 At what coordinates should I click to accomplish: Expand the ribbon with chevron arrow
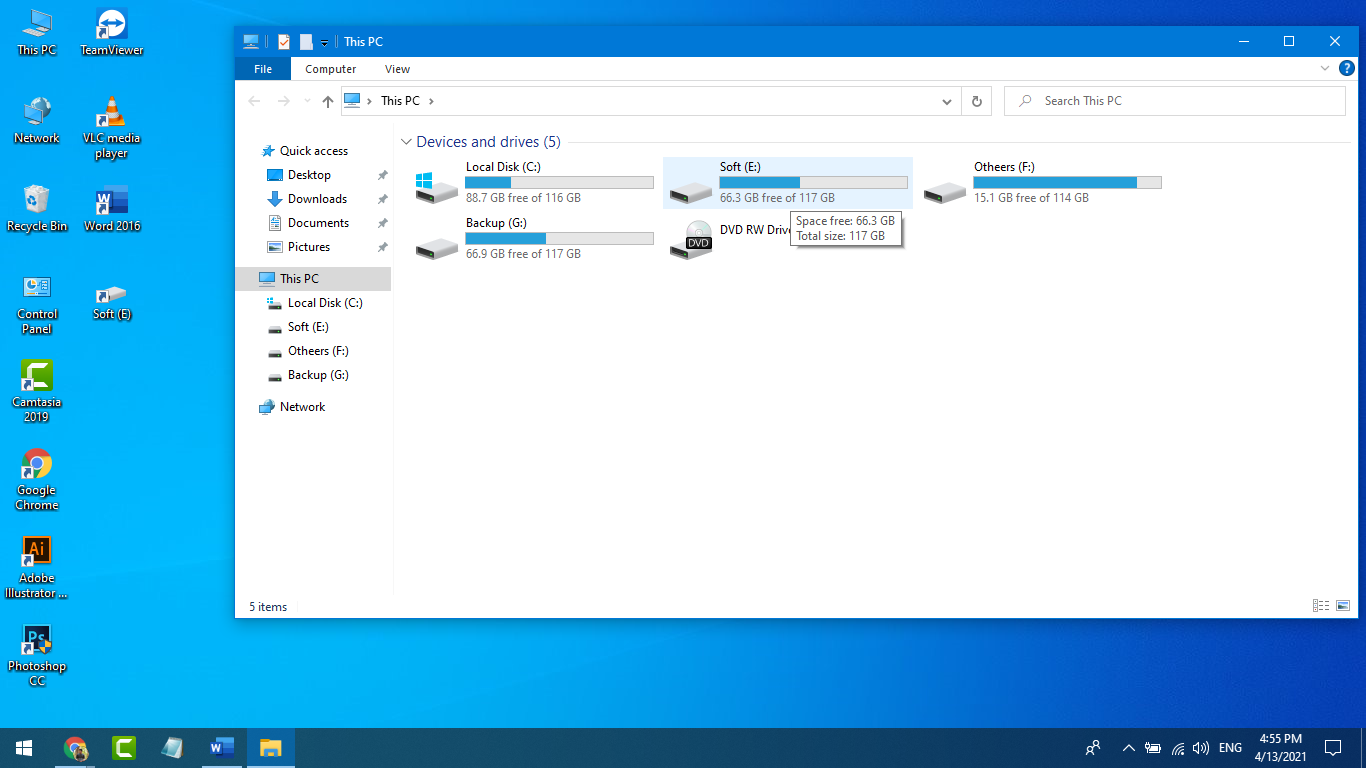1325,69
